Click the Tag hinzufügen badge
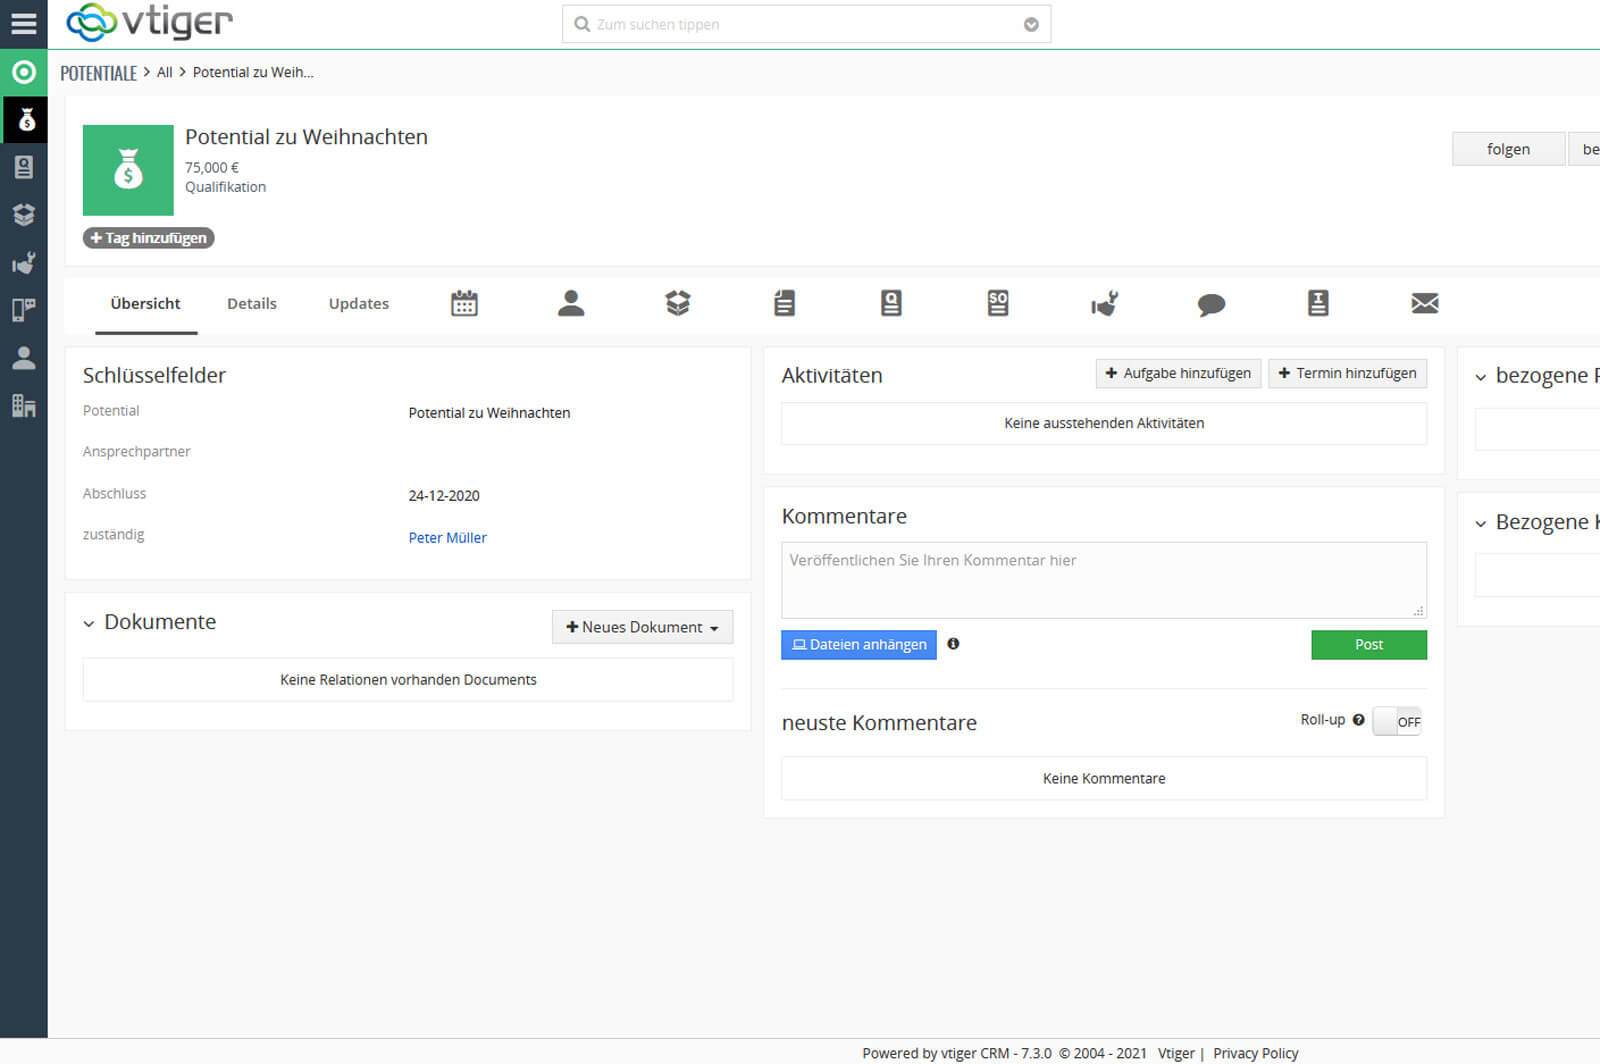Screen dimensions: 1600x1064 coord(148,238)
